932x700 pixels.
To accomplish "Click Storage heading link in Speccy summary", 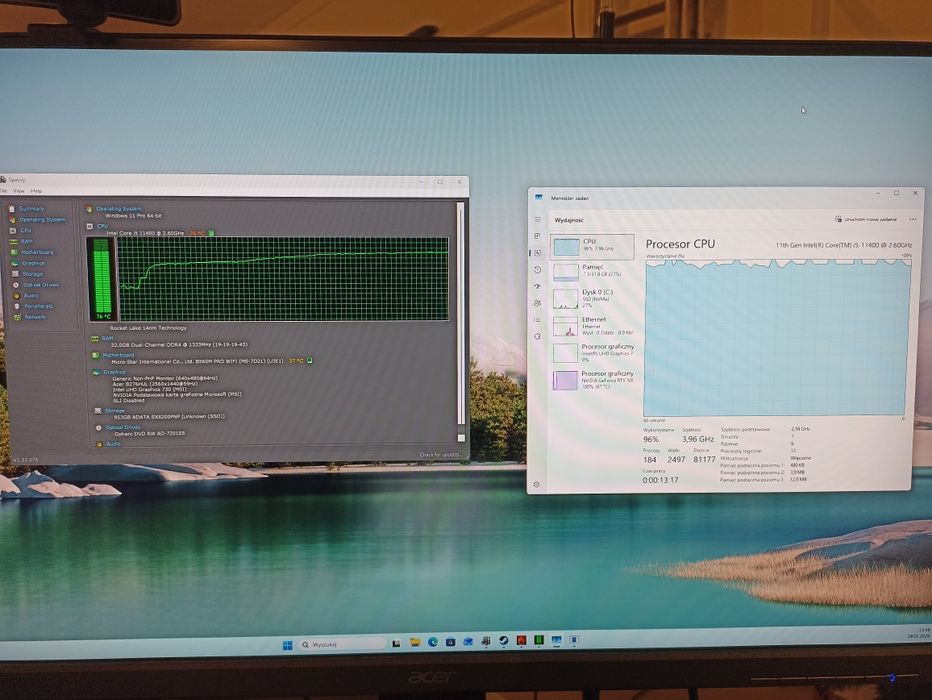I will click(115, 411).
